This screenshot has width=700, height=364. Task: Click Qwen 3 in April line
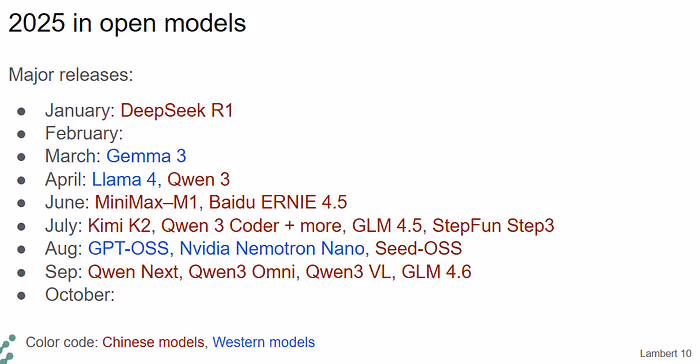pyautogui.click(x=198, y=180)
